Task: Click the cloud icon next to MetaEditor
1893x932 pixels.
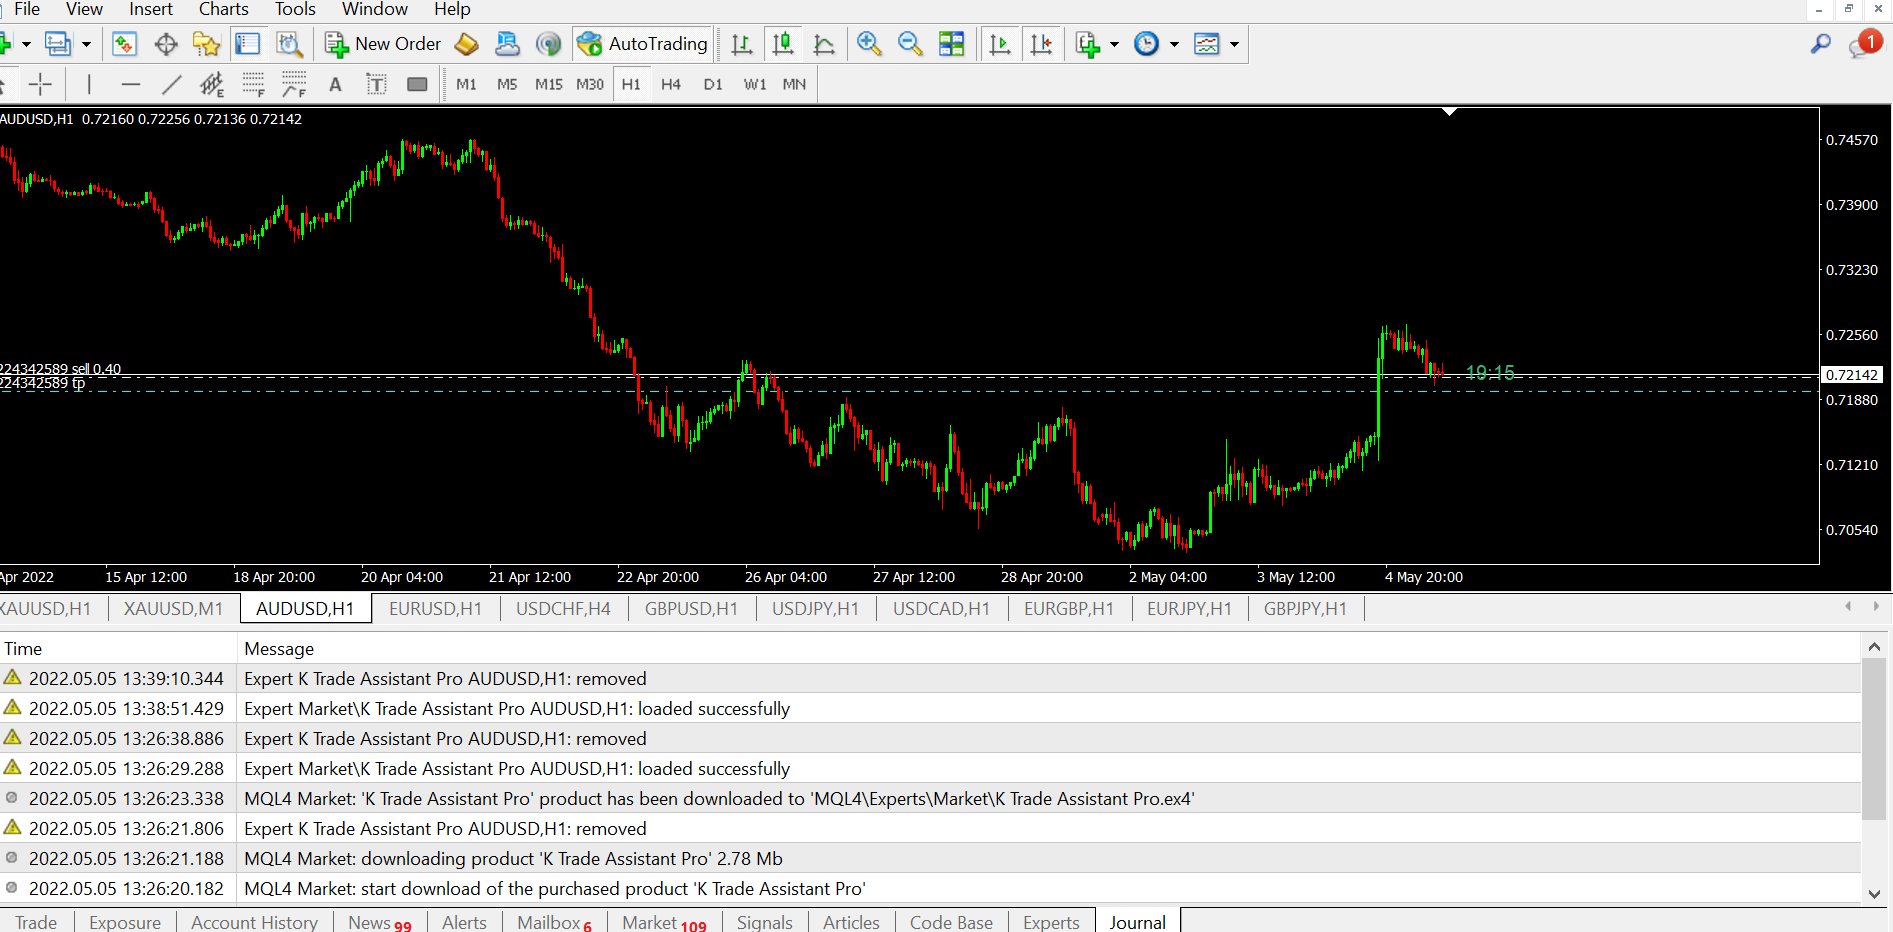Action: (508, 44)
